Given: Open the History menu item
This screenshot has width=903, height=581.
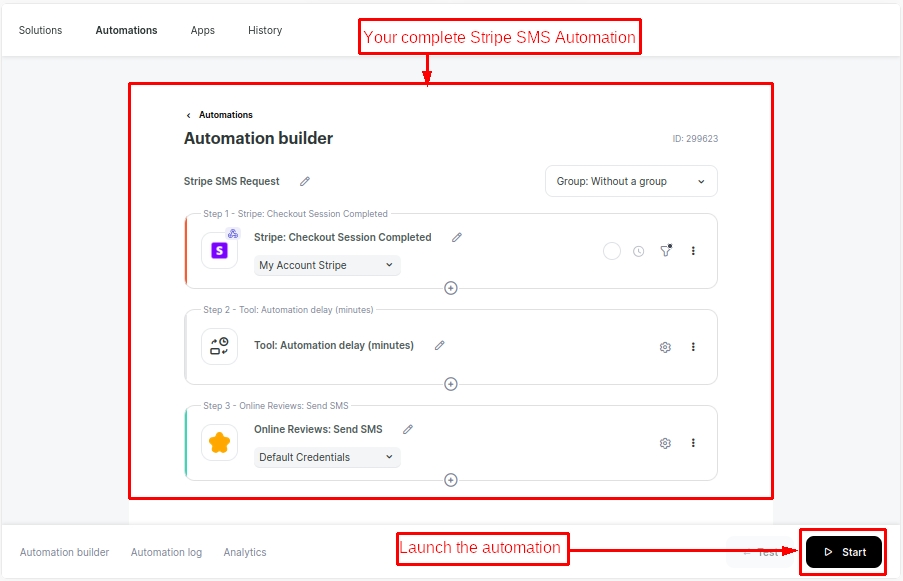Looking at the screenshot, I should [x=265, y=30].
